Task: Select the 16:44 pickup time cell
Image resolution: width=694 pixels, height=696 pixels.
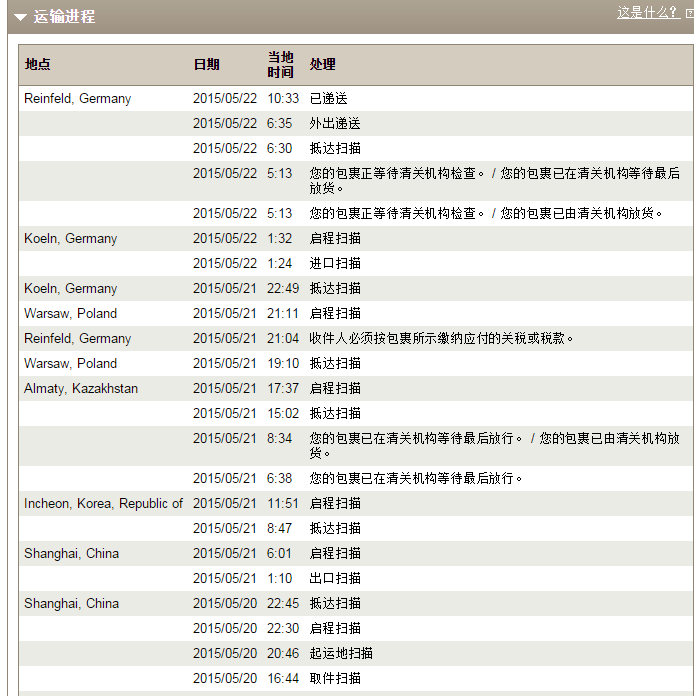Action: (x=282, y=679)
